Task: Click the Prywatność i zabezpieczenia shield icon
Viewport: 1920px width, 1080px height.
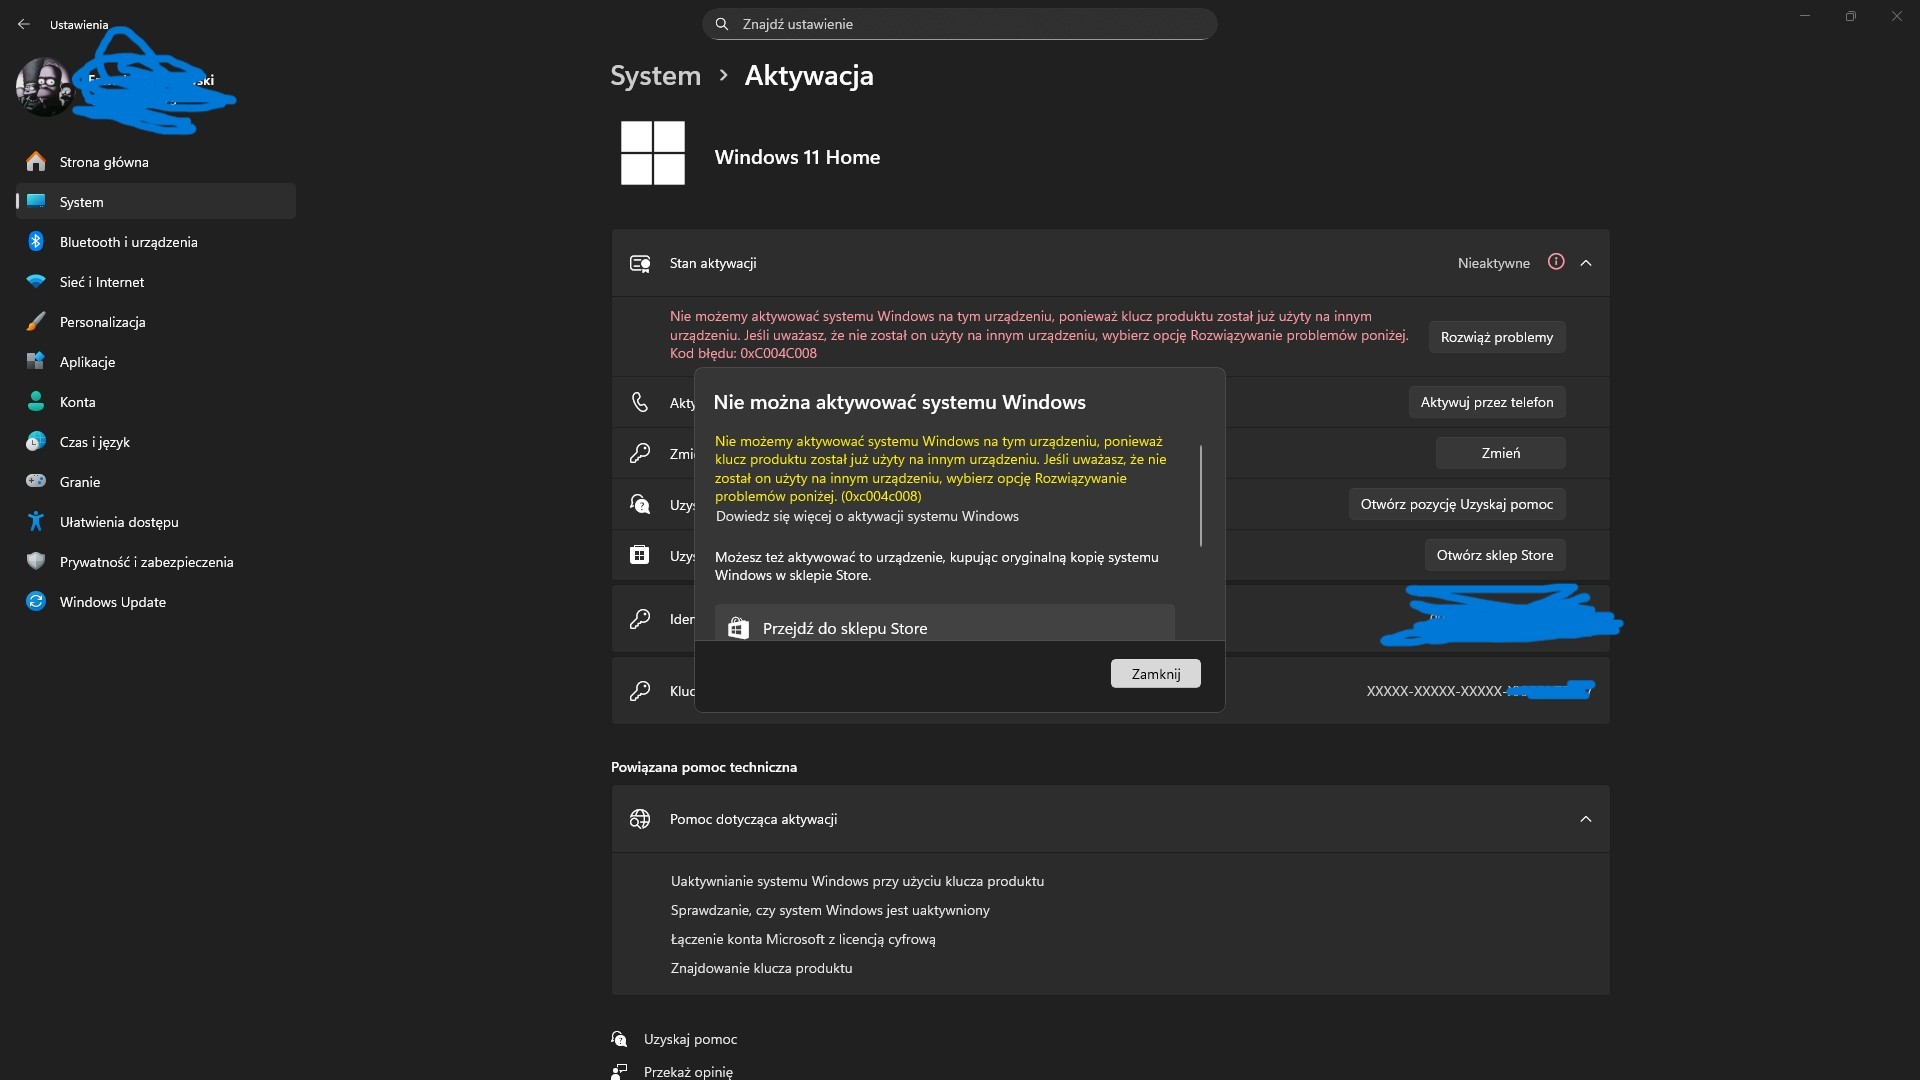Action: click(36, 562)
